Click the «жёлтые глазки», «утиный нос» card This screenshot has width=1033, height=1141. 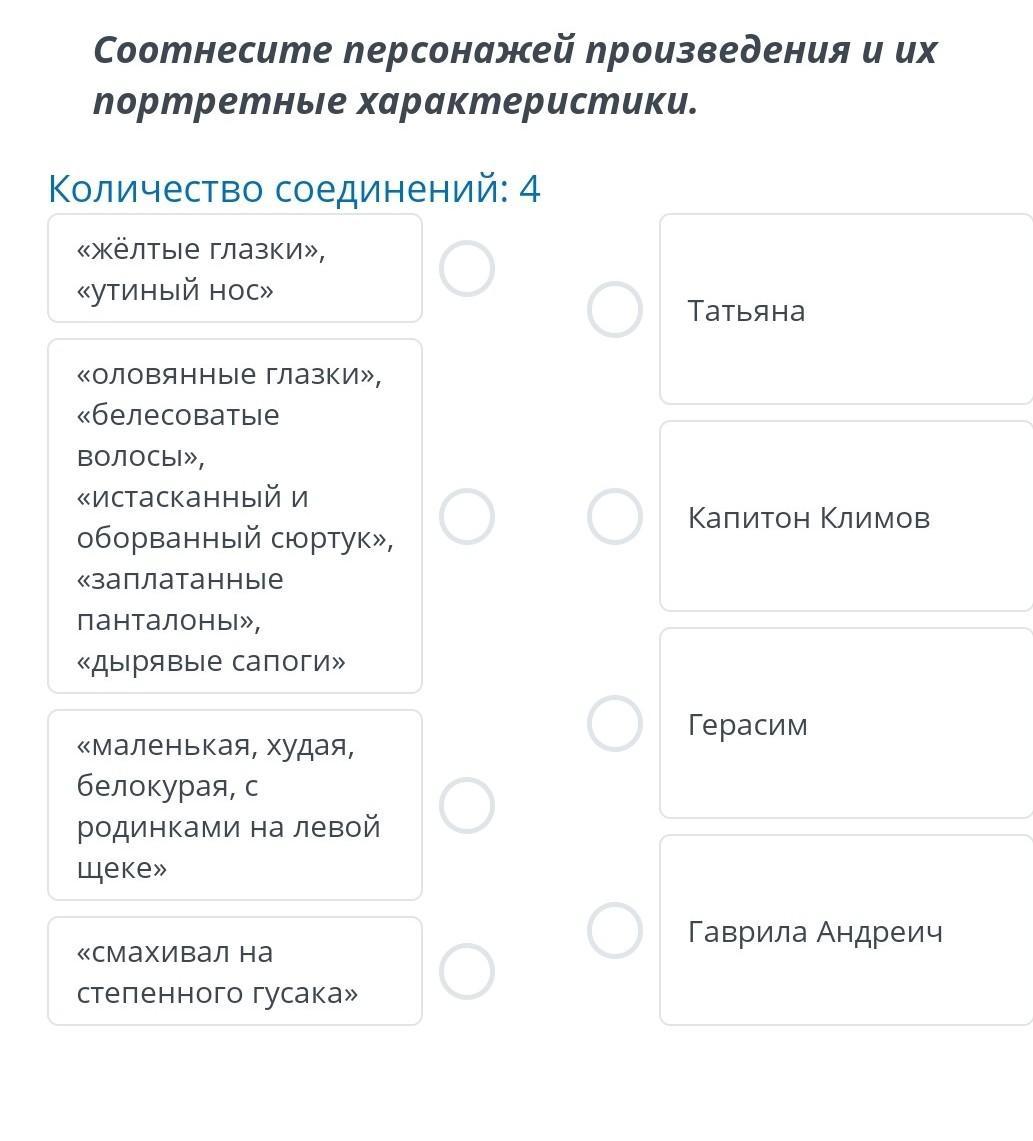(235, 269)
